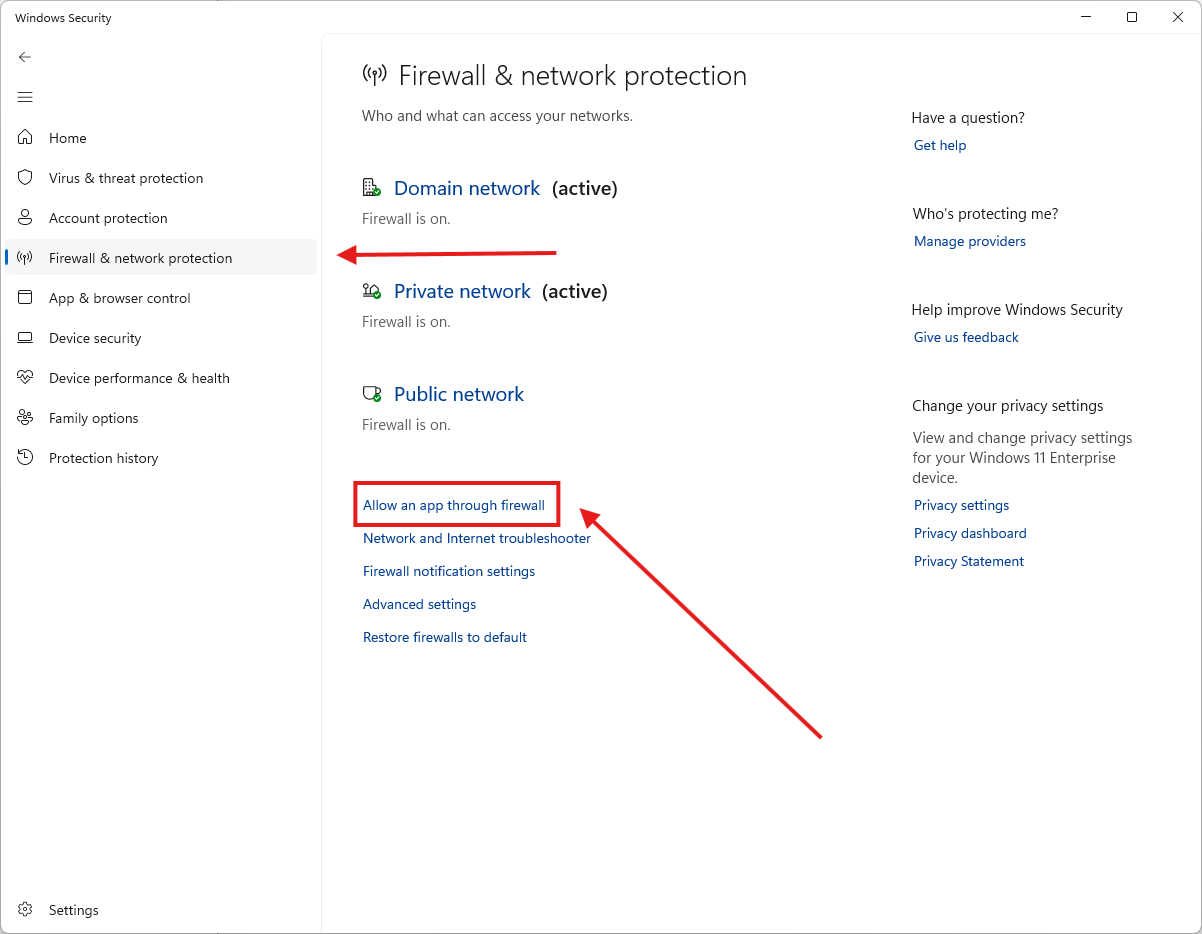Viewport: 1202px width, 934px height.
Task: Select the App & browser control icon
Action: click(x=26, y=298)
